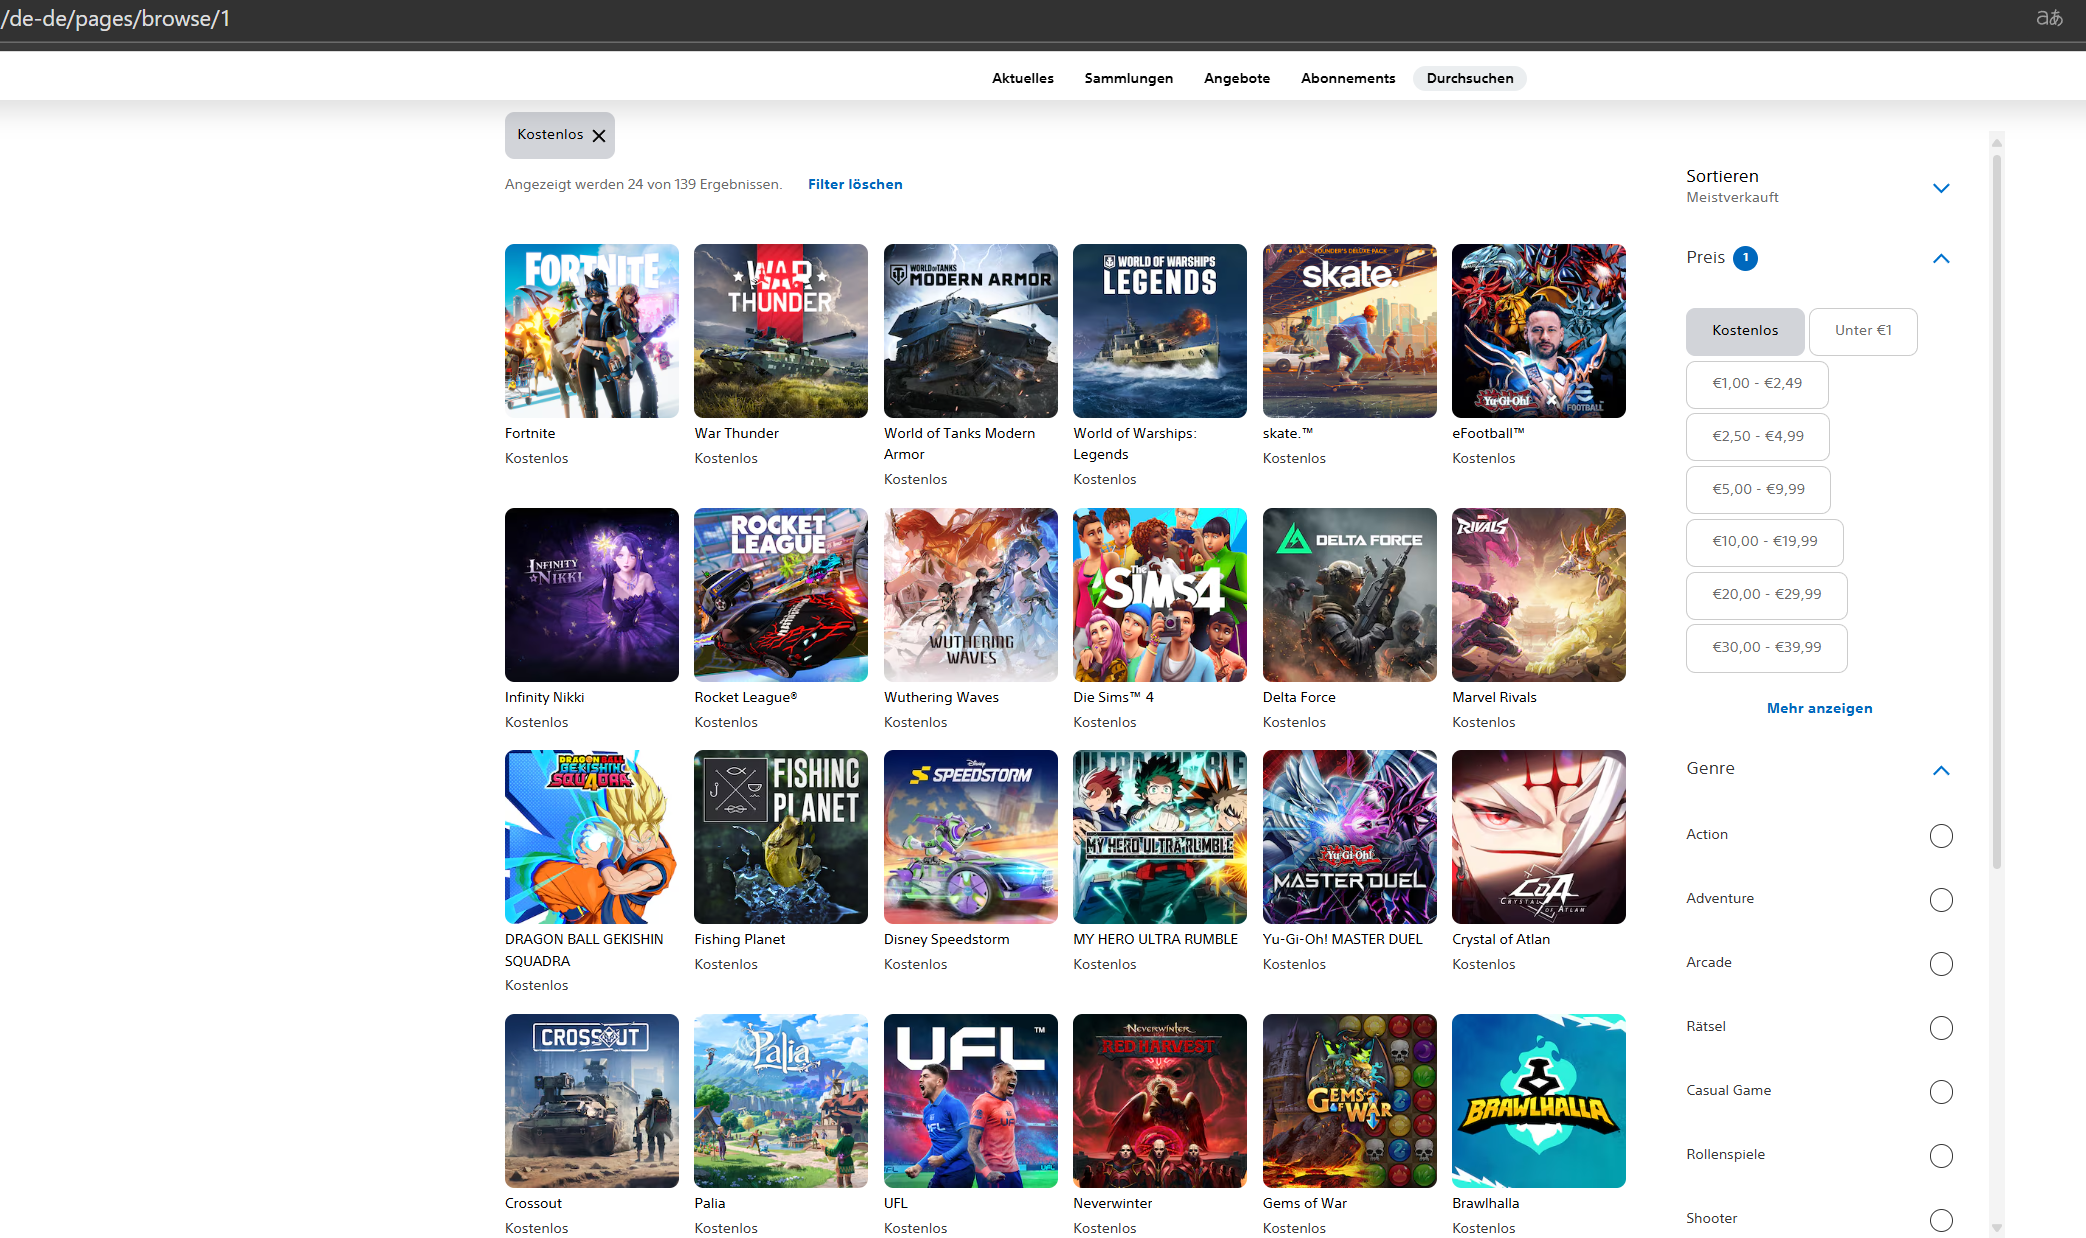The width and height of the screenshot is (2086, 1238).
Task: Open the Brawlhalla game cover
Action: (x=1538, y=1101)
